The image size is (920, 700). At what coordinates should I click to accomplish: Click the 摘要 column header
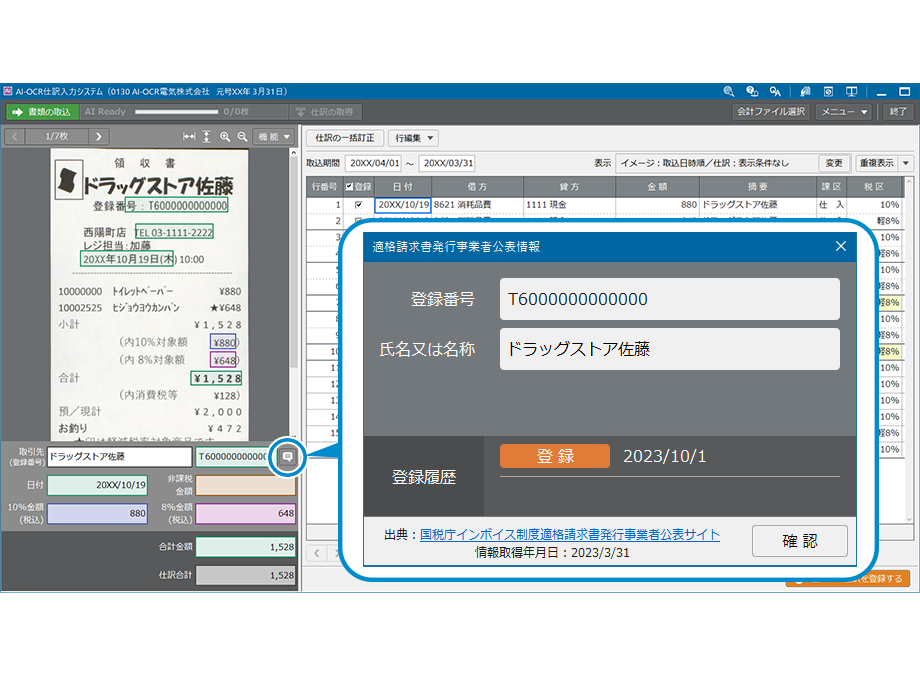758,187
